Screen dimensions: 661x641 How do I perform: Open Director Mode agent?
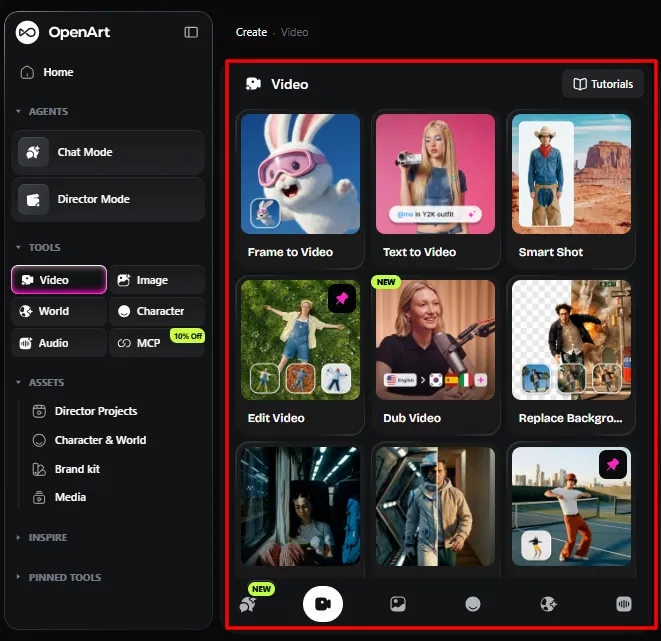click(108, 199)
